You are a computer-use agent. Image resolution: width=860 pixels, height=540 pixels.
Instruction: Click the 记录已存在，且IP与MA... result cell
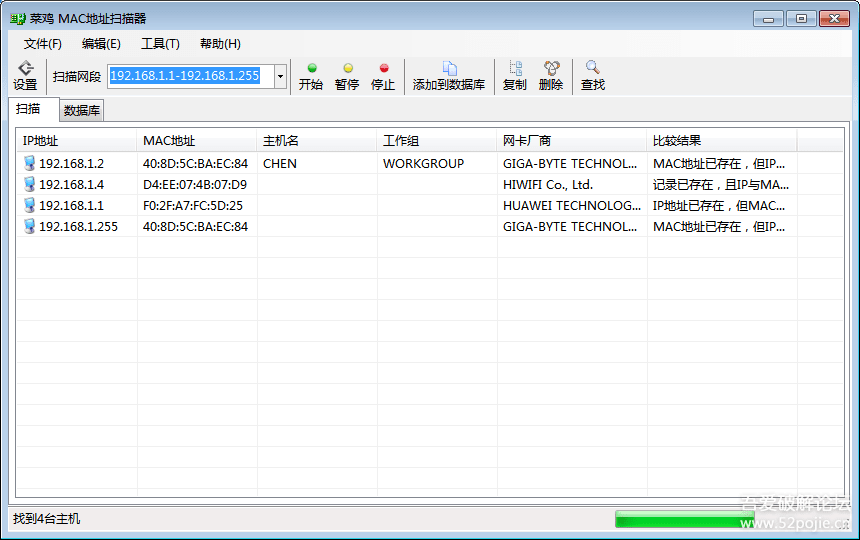tap(721, 185)
